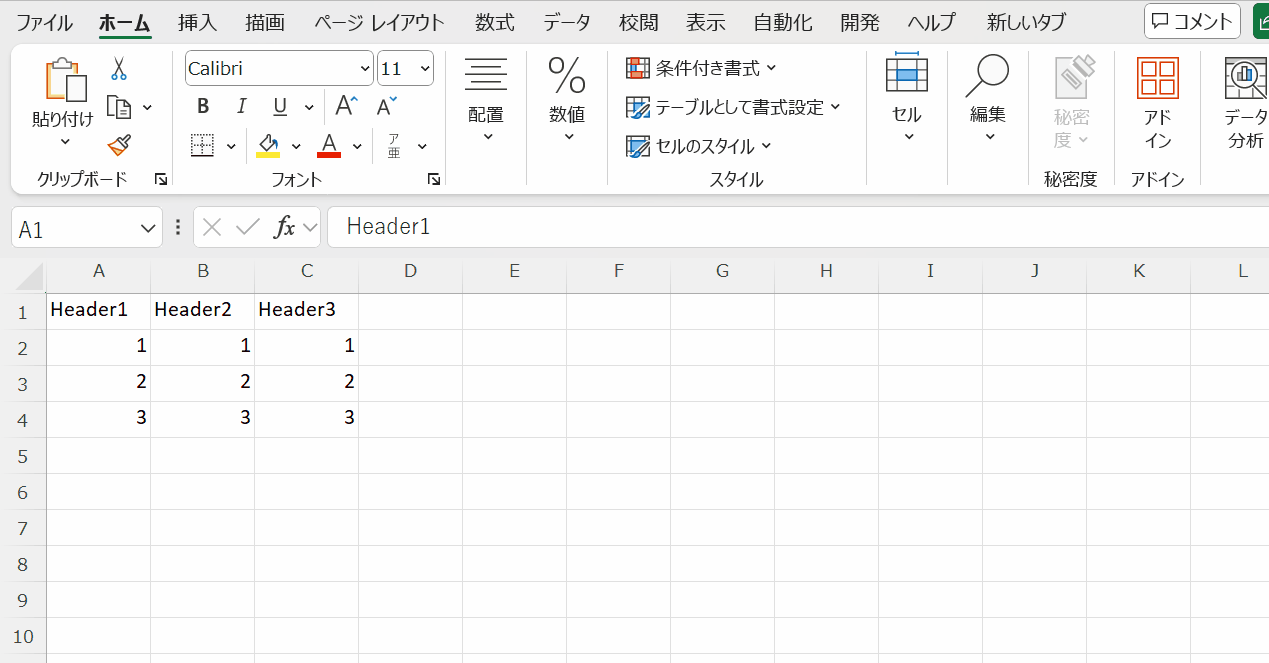This screenshot has height=663, width=1269.
Task: Open the alignment (配置) group
Action: coord(486,100)
